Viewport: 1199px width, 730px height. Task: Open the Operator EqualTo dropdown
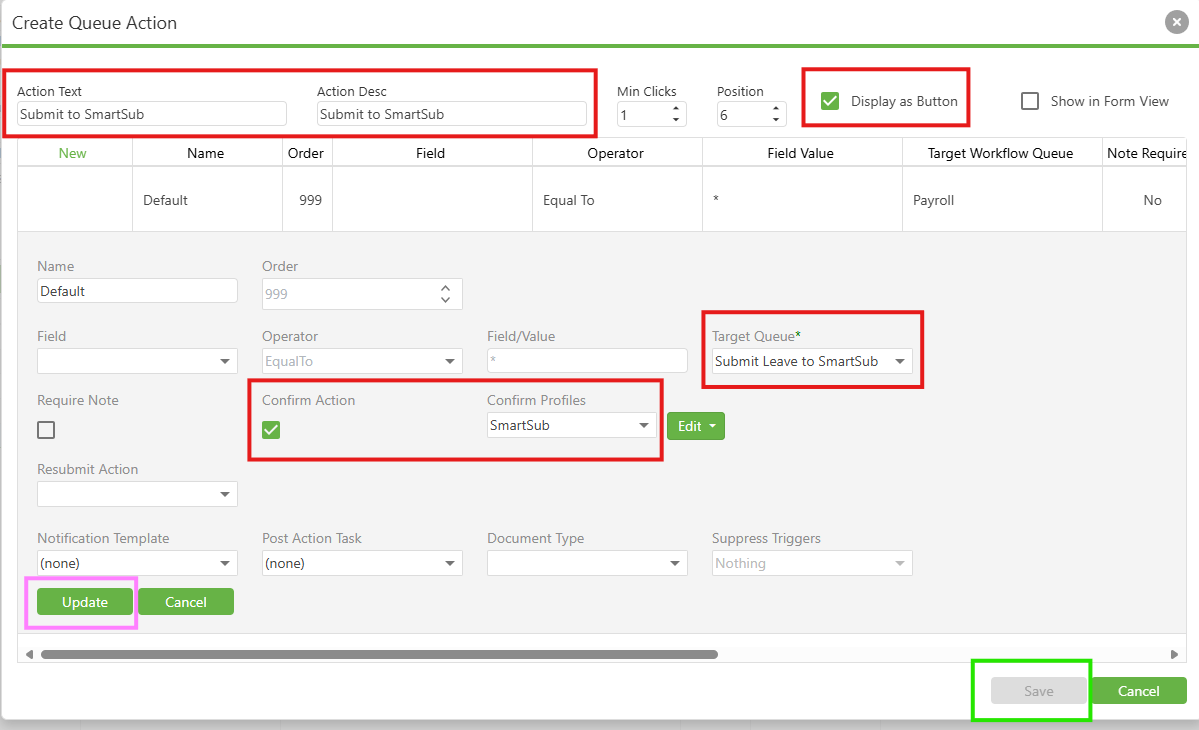[362, 361]
